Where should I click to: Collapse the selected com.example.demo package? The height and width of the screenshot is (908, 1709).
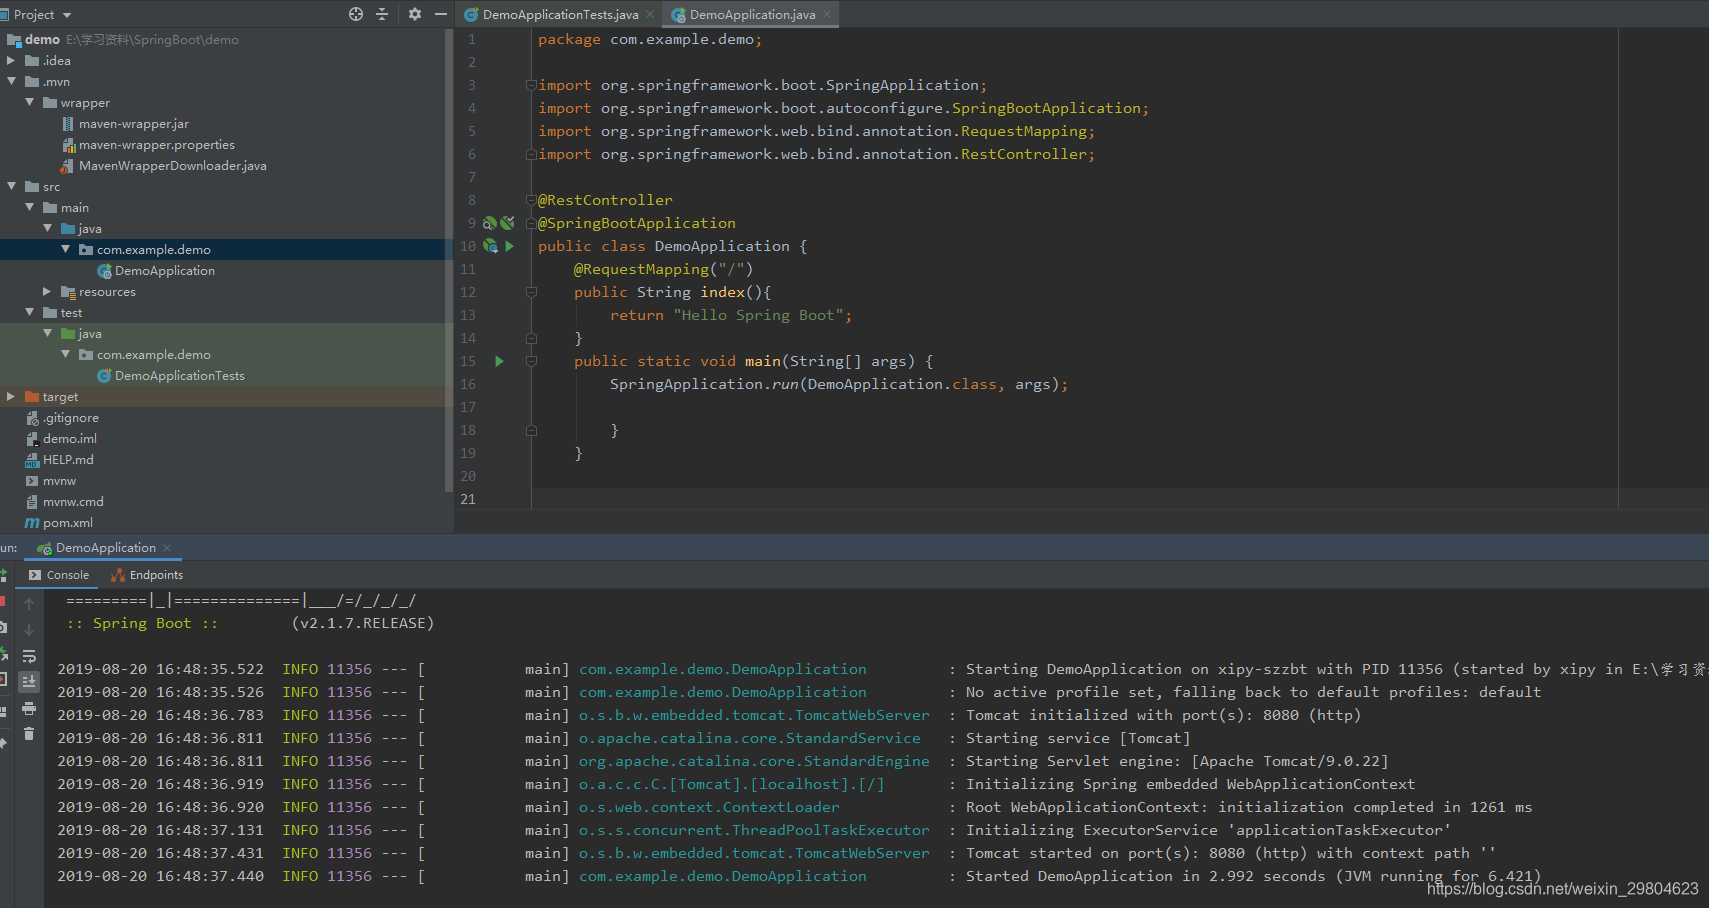tap(65, 250)
